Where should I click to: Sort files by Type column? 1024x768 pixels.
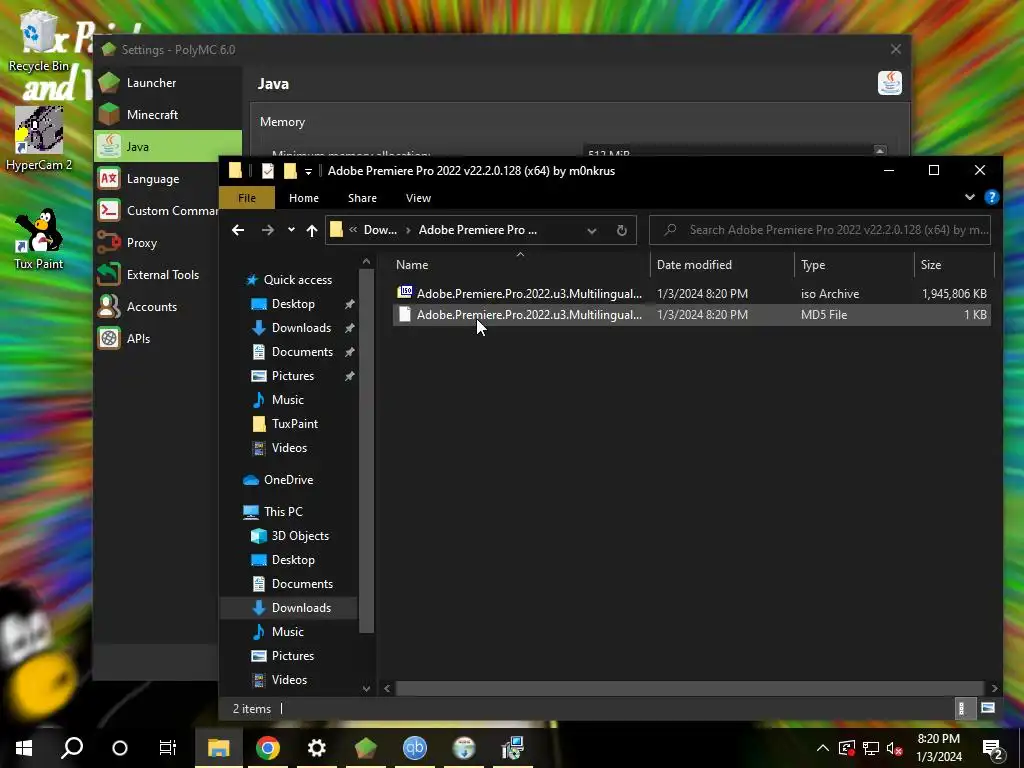[x=854, y=264]
